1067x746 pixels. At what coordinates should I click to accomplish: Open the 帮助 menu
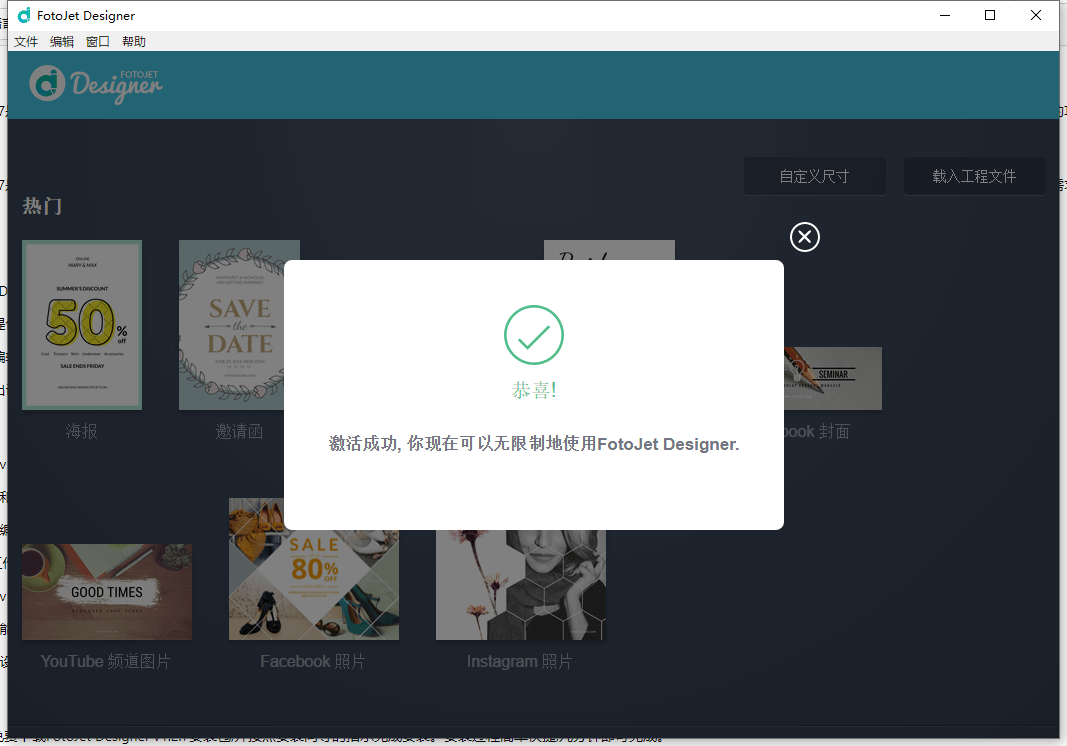click(134, 42)
